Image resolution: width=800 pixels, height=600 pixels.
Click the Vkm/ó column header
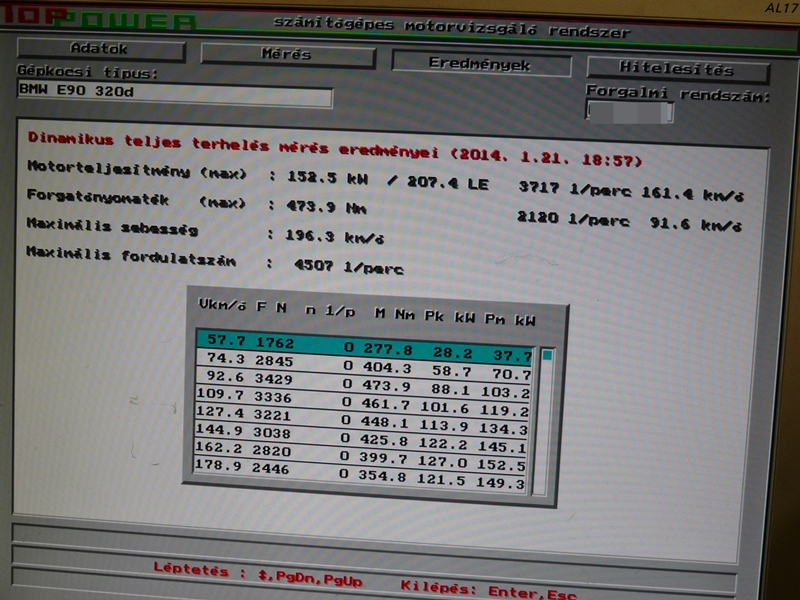point(222,303)
